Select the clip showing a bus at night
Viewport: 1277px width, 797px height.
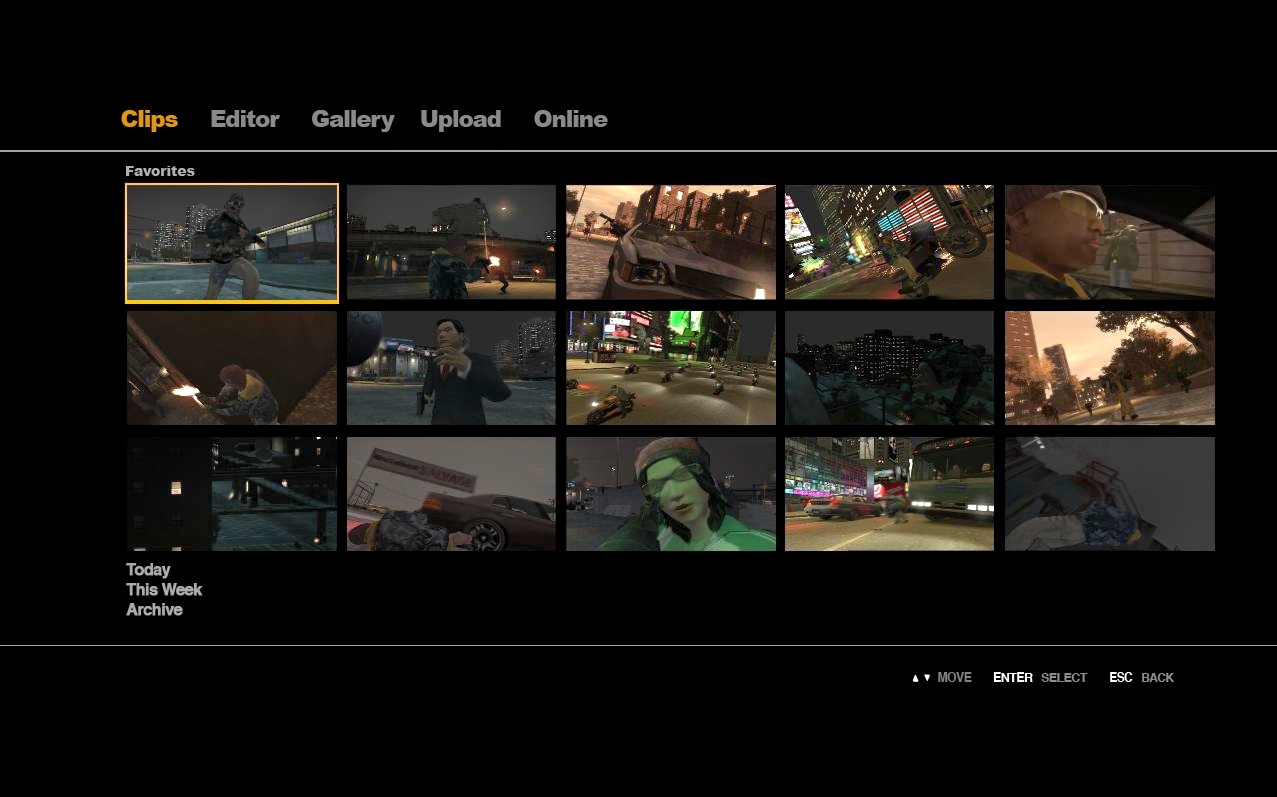889,494
